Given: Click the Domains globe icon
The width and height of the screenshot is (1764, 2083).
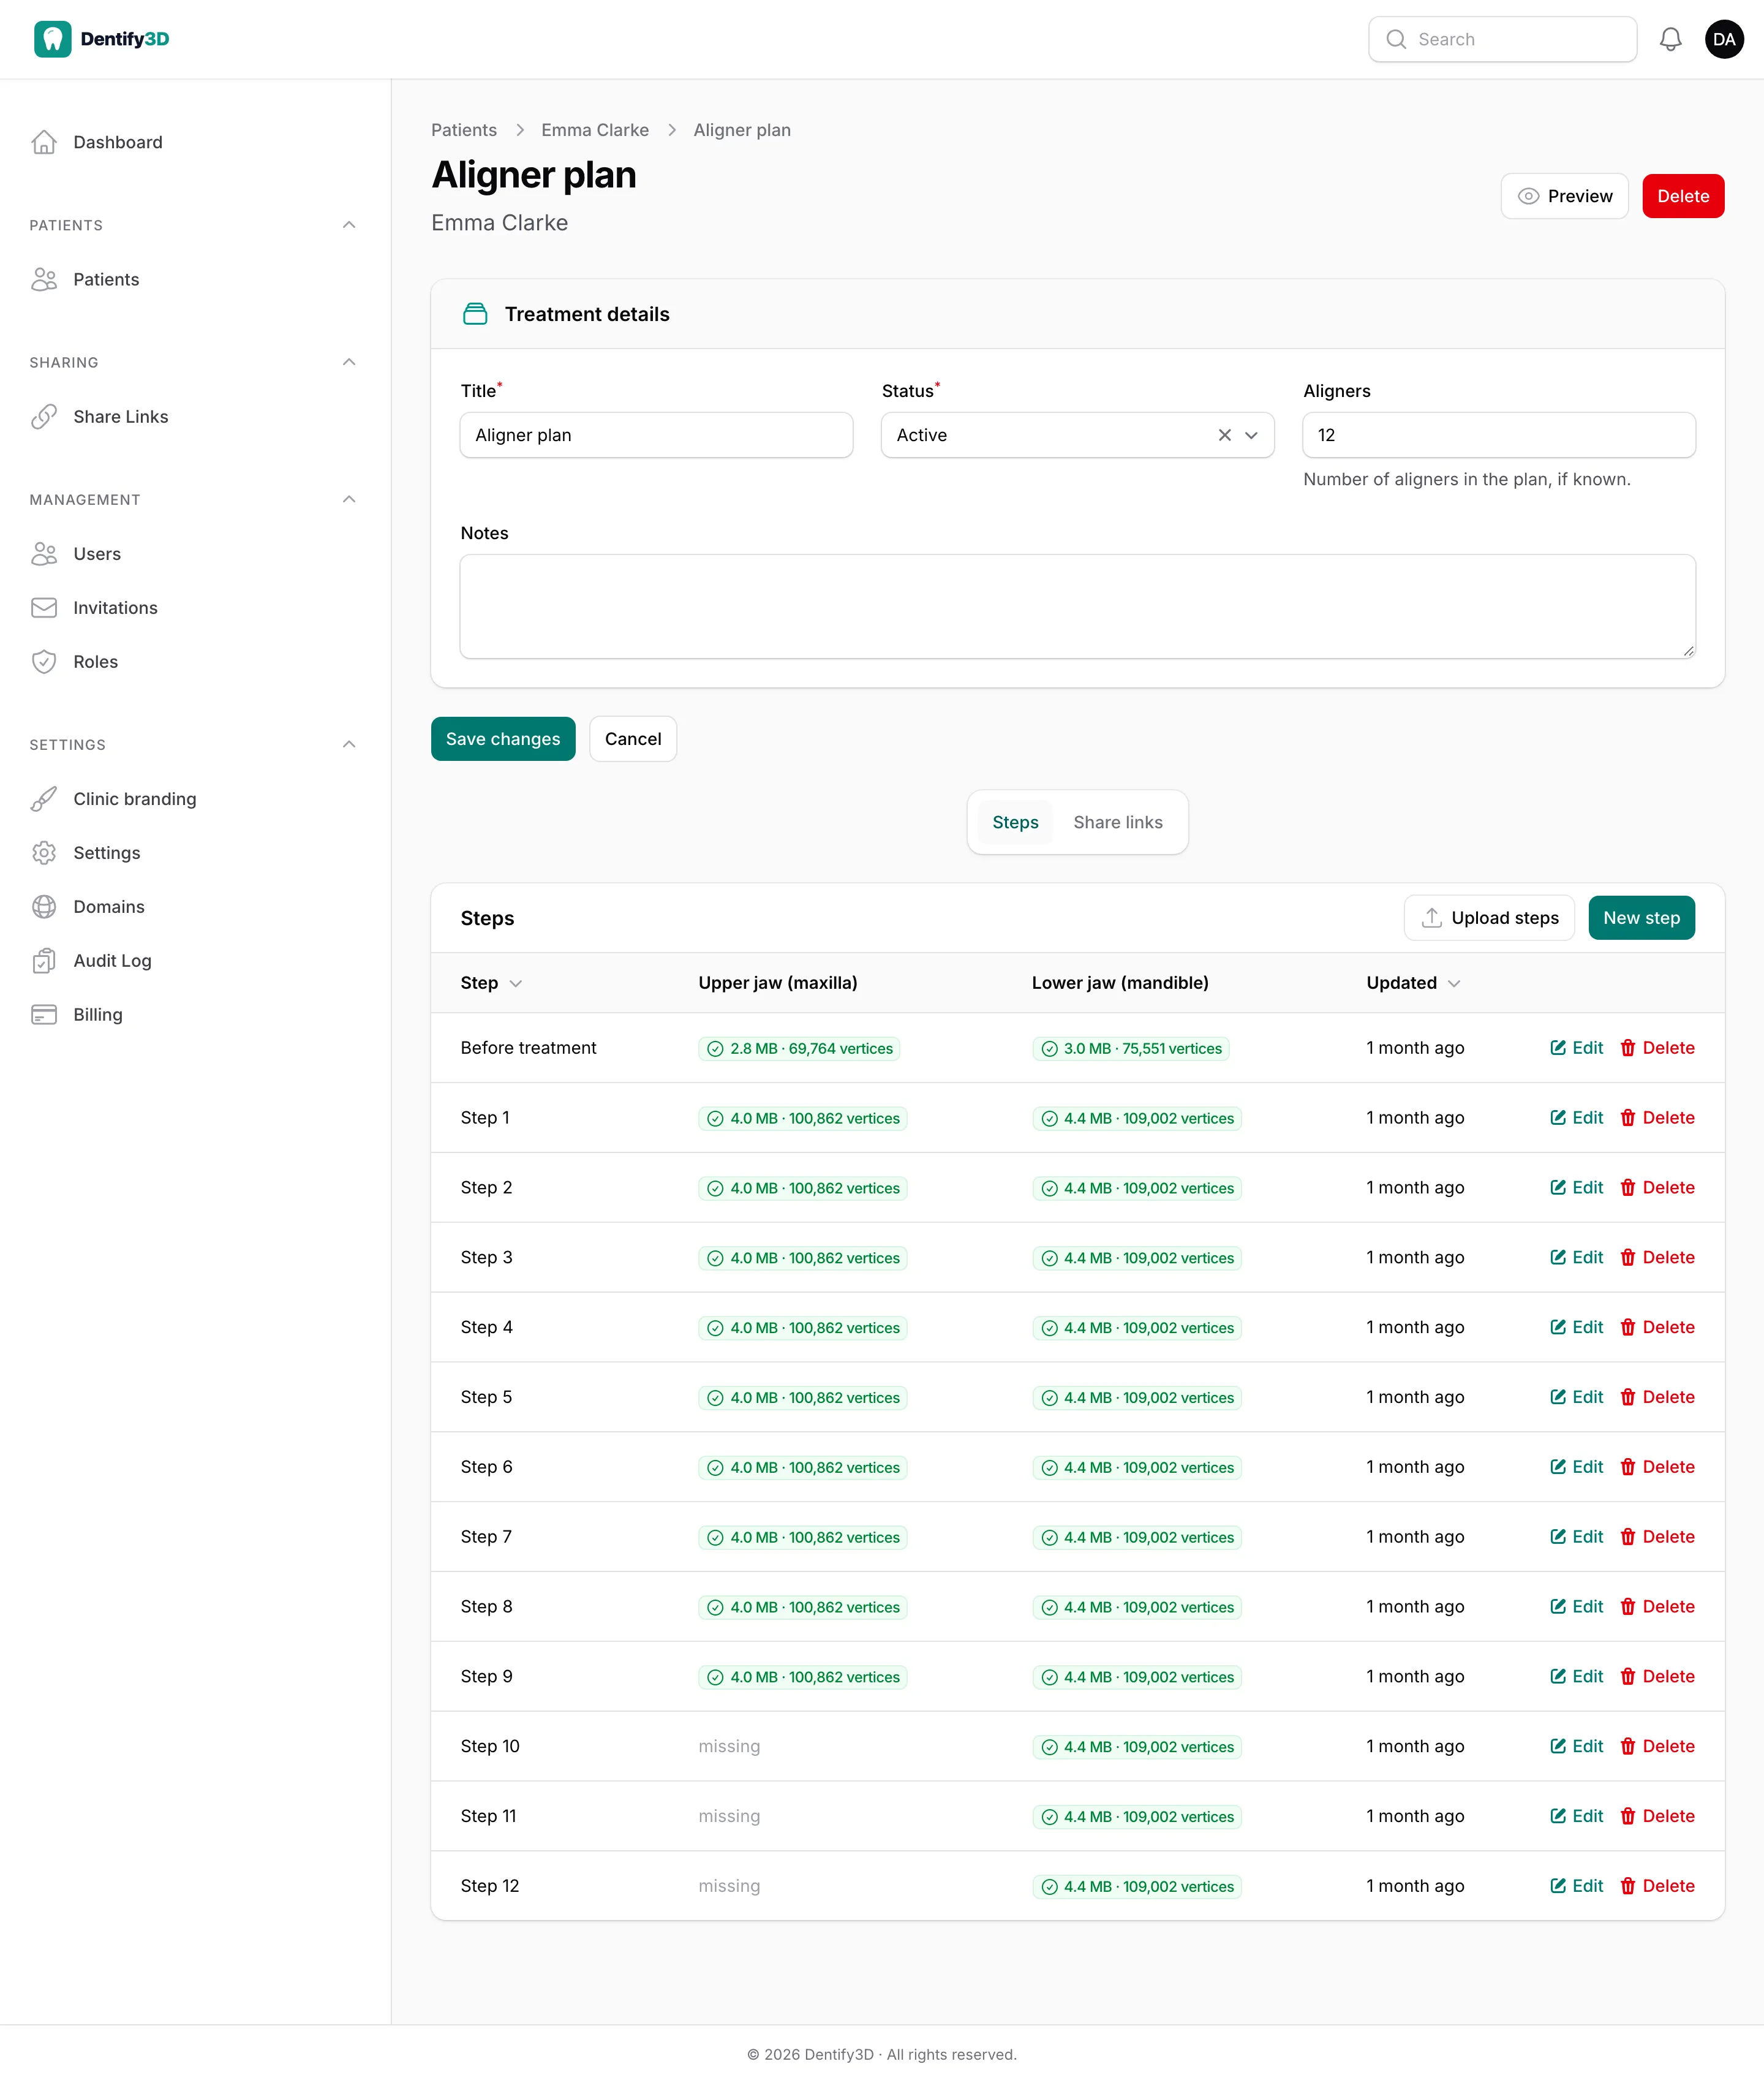Looking at the screenshot, I should click(x=44, y=906).
